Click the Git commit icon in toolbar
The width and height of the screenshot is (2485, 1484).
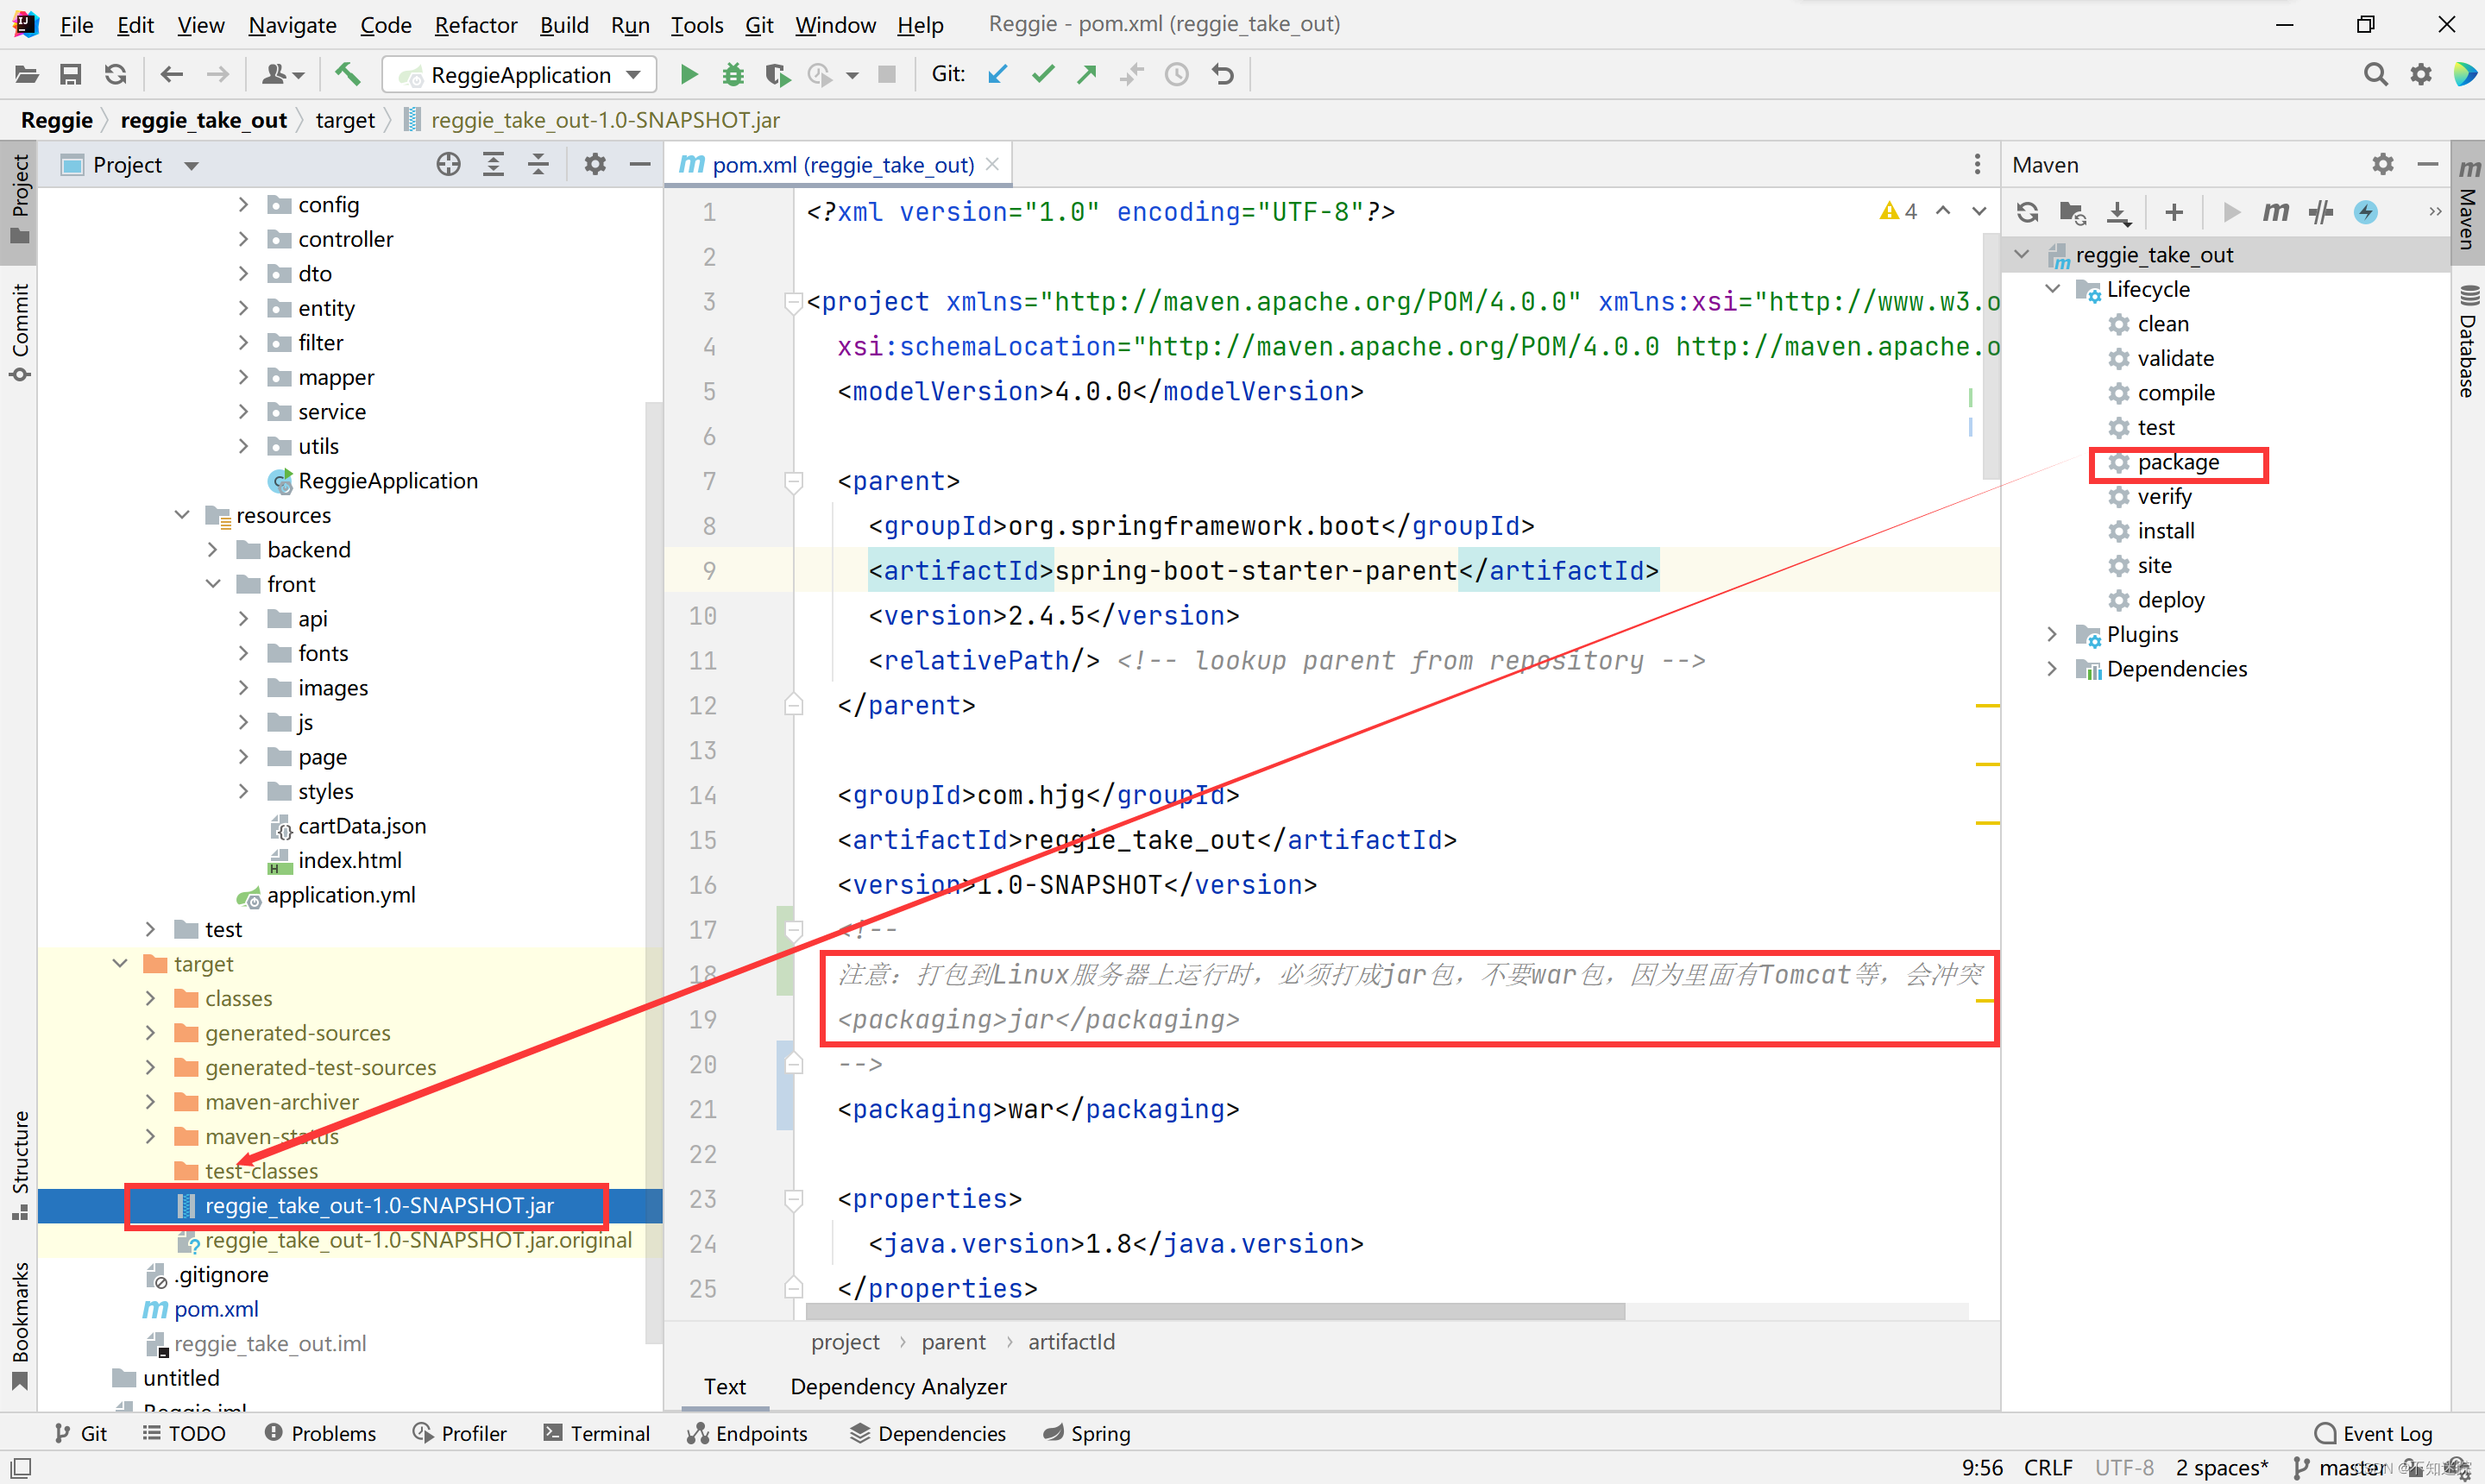pyautogui.click(x=1042, y=74)
